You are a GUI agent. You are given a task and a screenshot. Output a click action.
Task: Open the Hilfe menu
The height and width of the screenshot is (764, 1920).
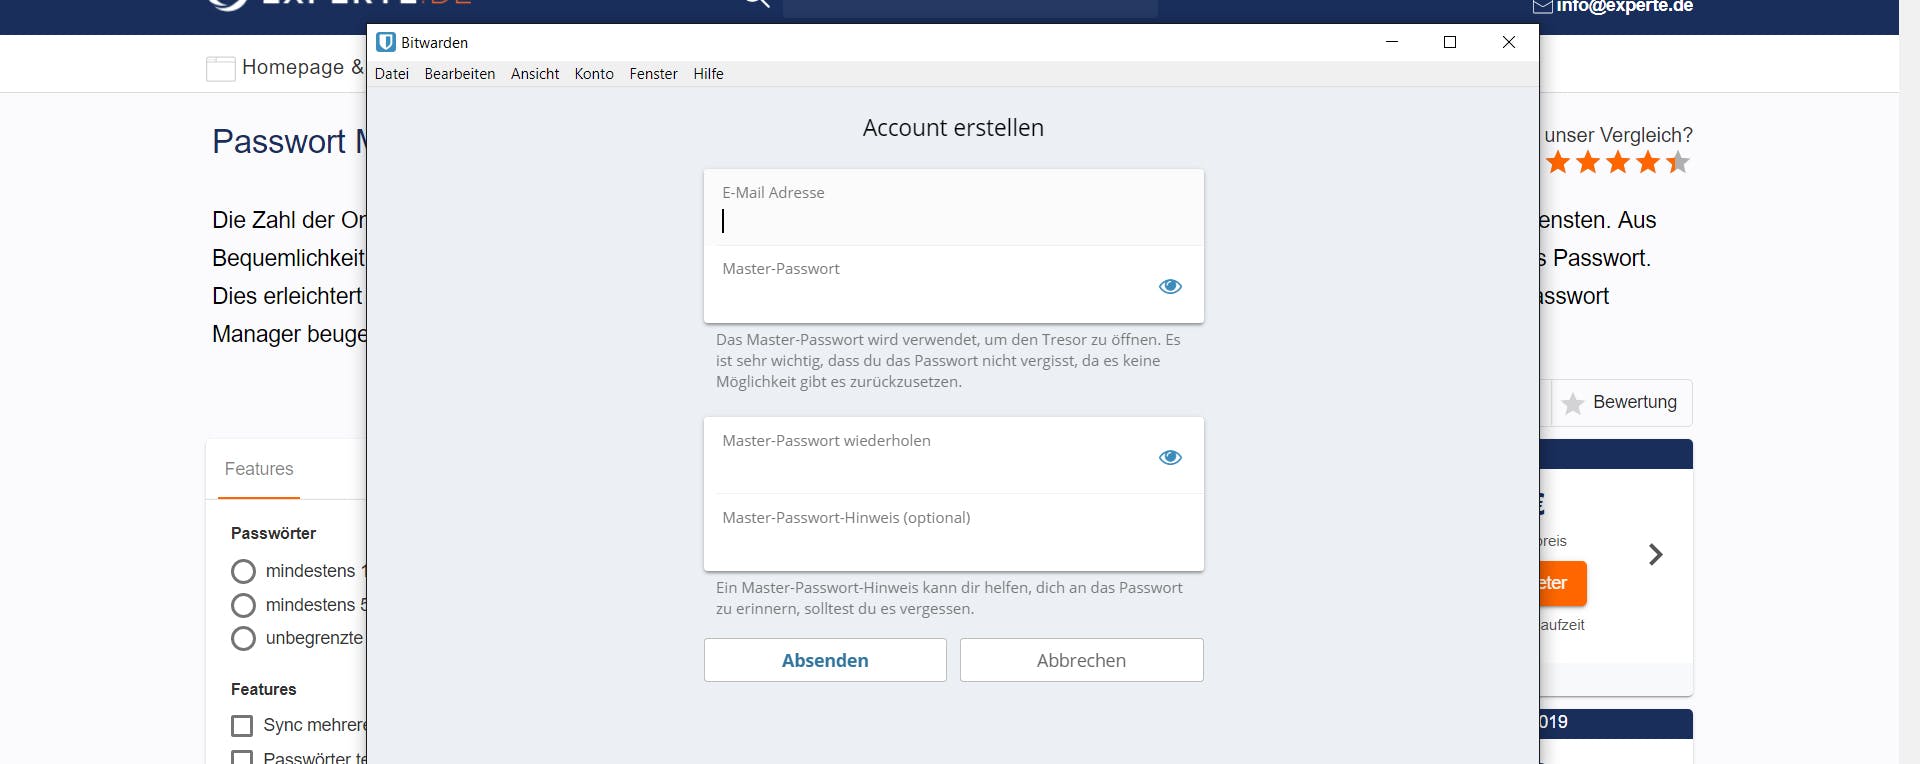pos(708,74)
